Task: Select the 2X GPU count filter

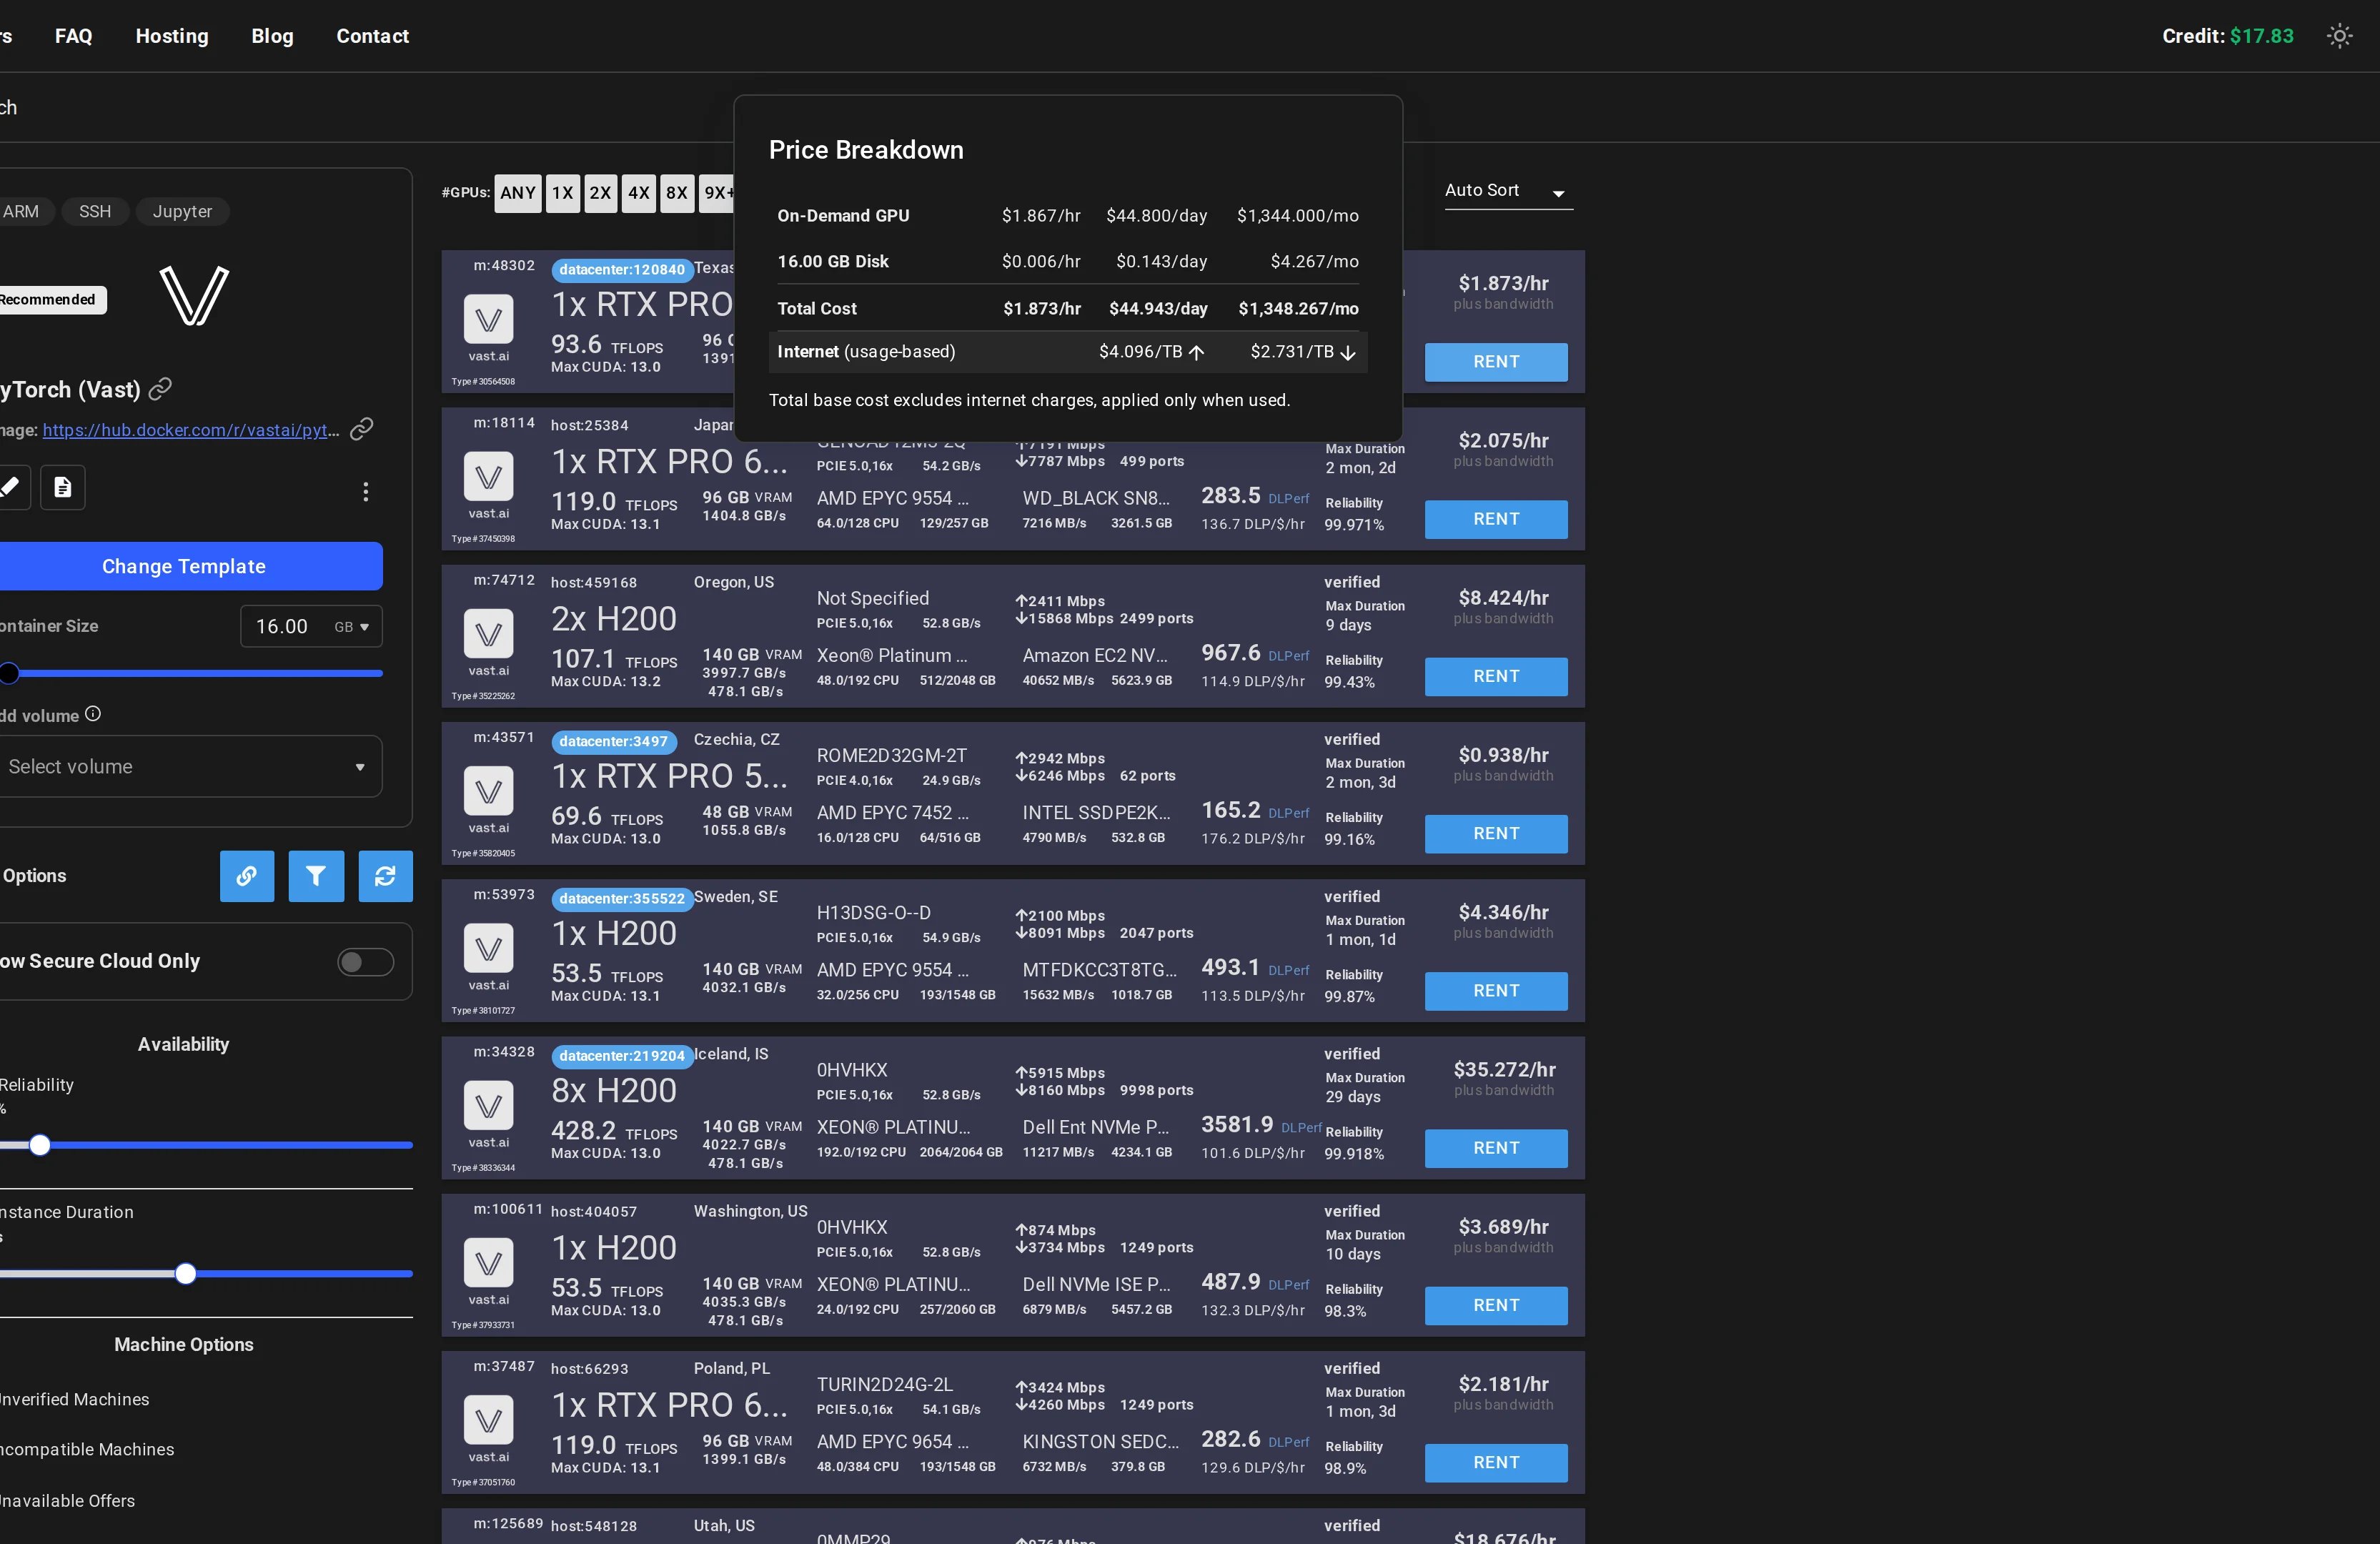Action: (x=600, y=193)
